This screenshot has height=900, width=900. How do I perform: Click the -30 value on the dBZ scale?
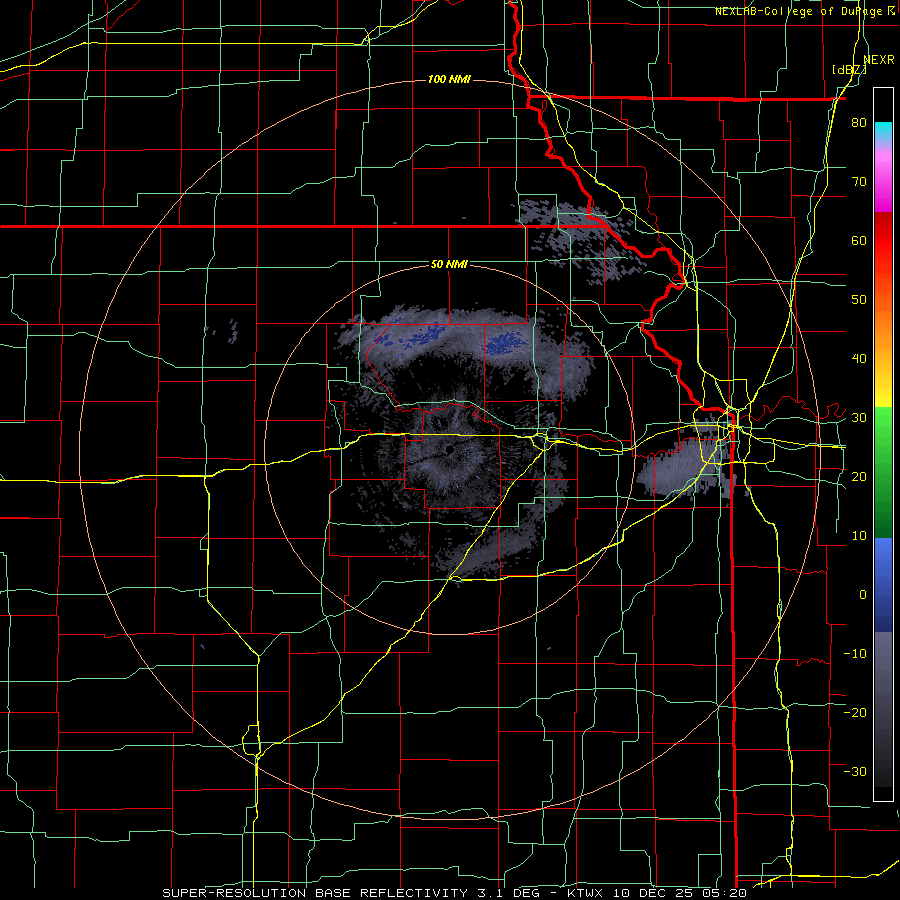point(855,771)
